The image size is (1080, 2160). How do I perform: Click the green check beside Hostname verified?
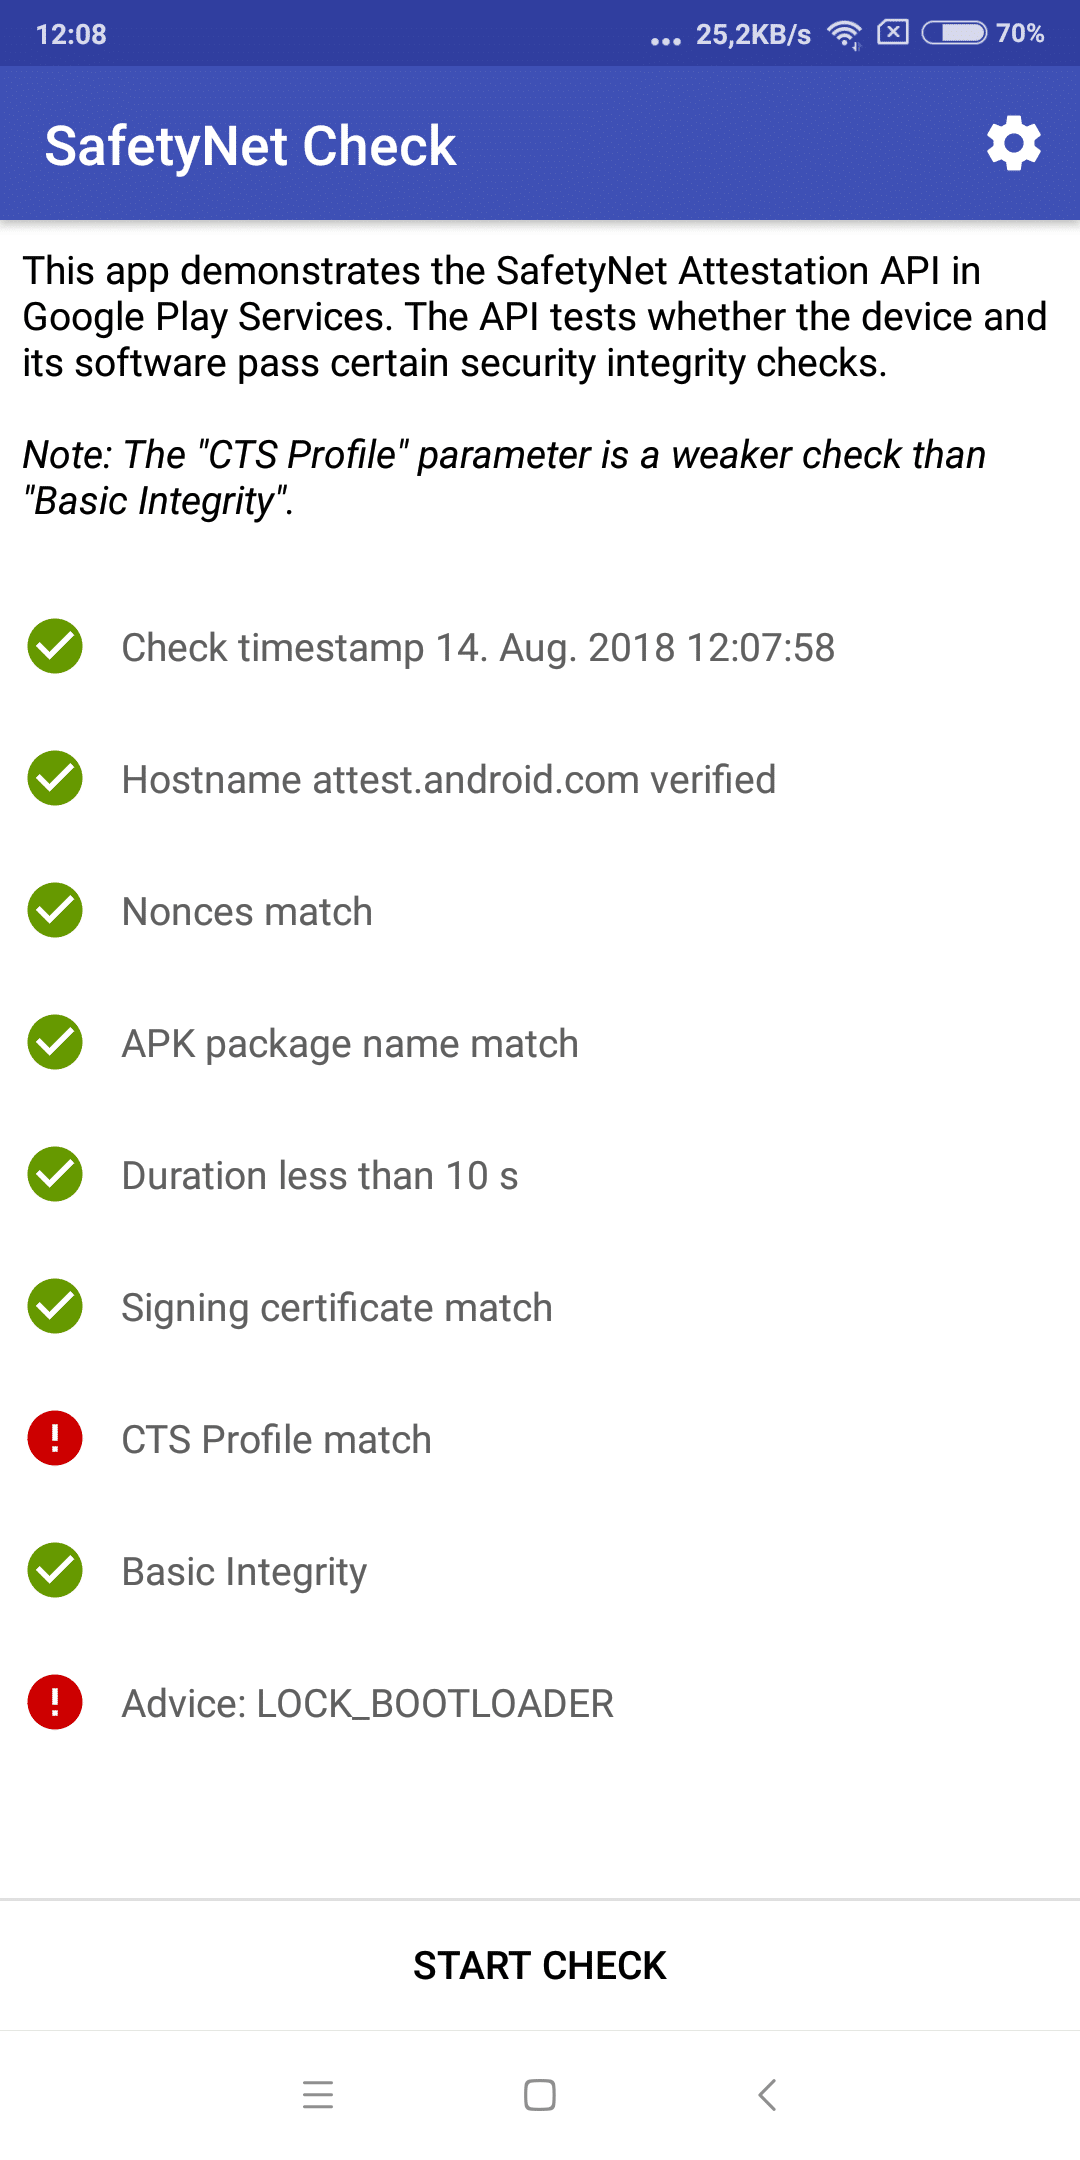[x=55, y=778]
